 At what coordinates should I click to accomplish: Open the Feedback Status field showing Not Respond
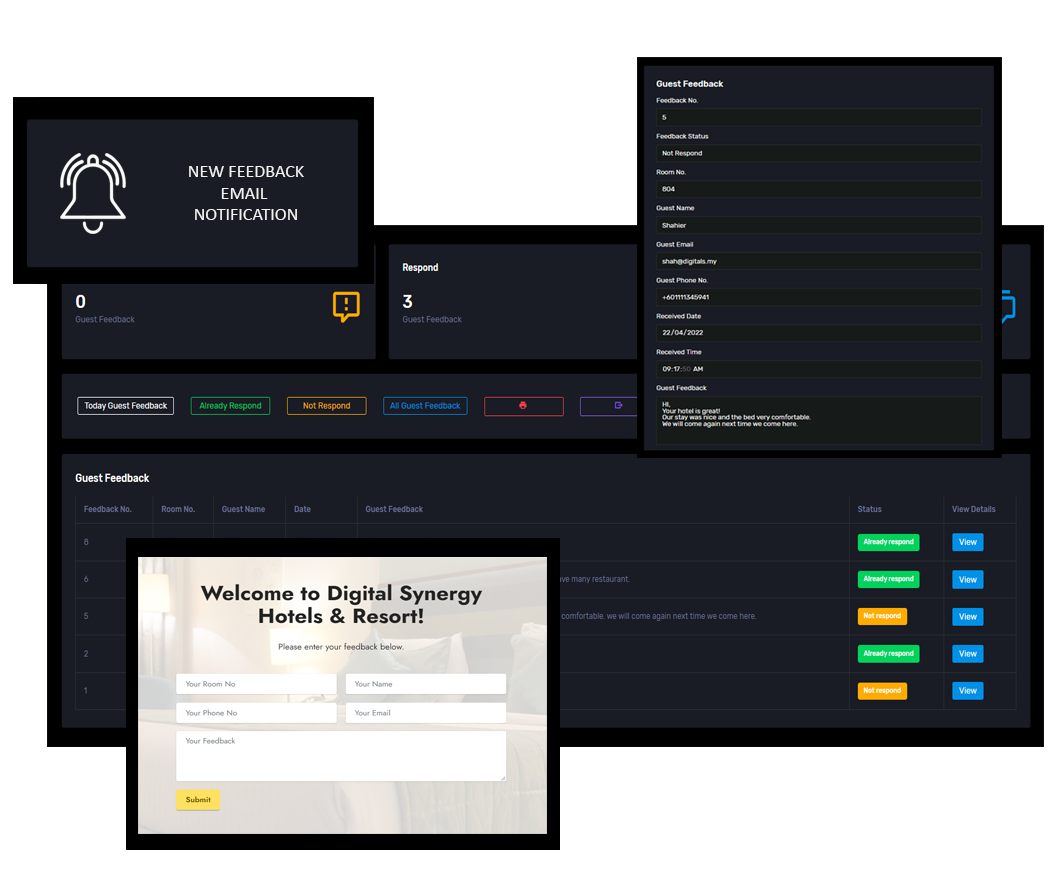point(818,153)
